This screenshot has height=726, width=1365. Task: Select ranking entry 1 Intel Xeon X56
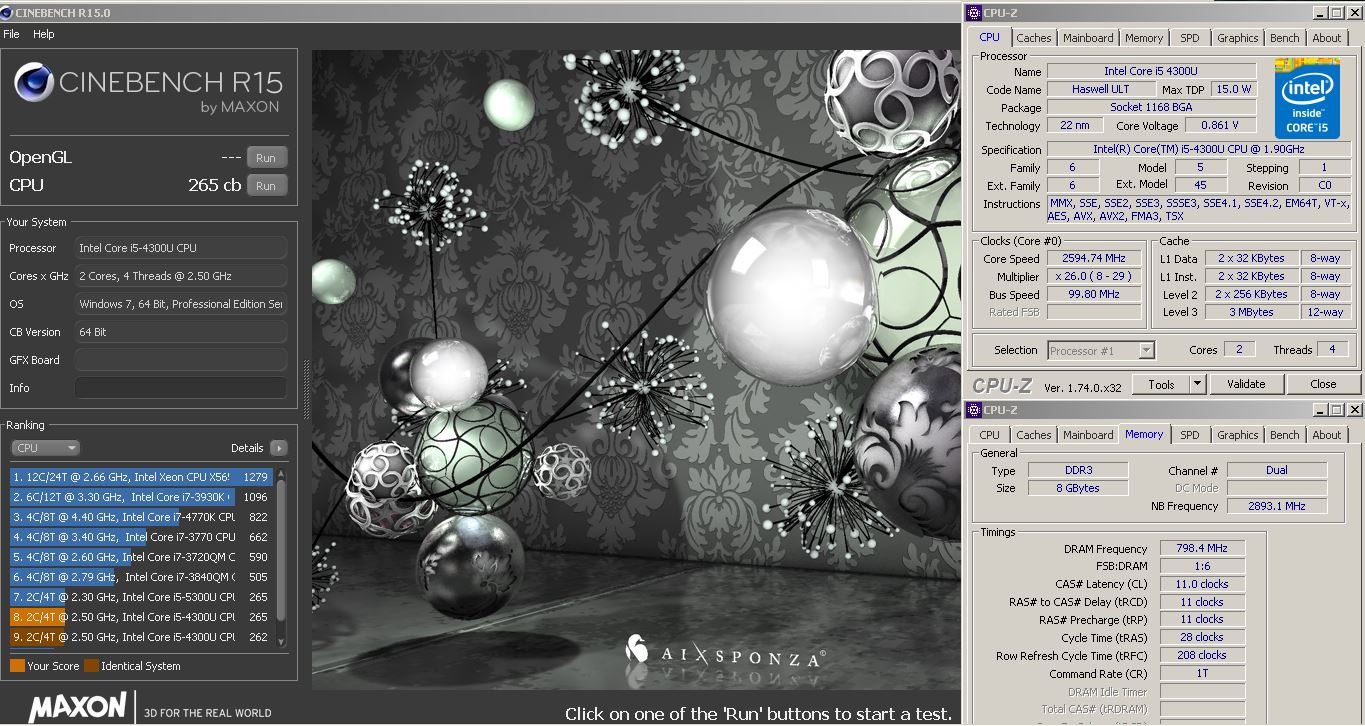141,478
